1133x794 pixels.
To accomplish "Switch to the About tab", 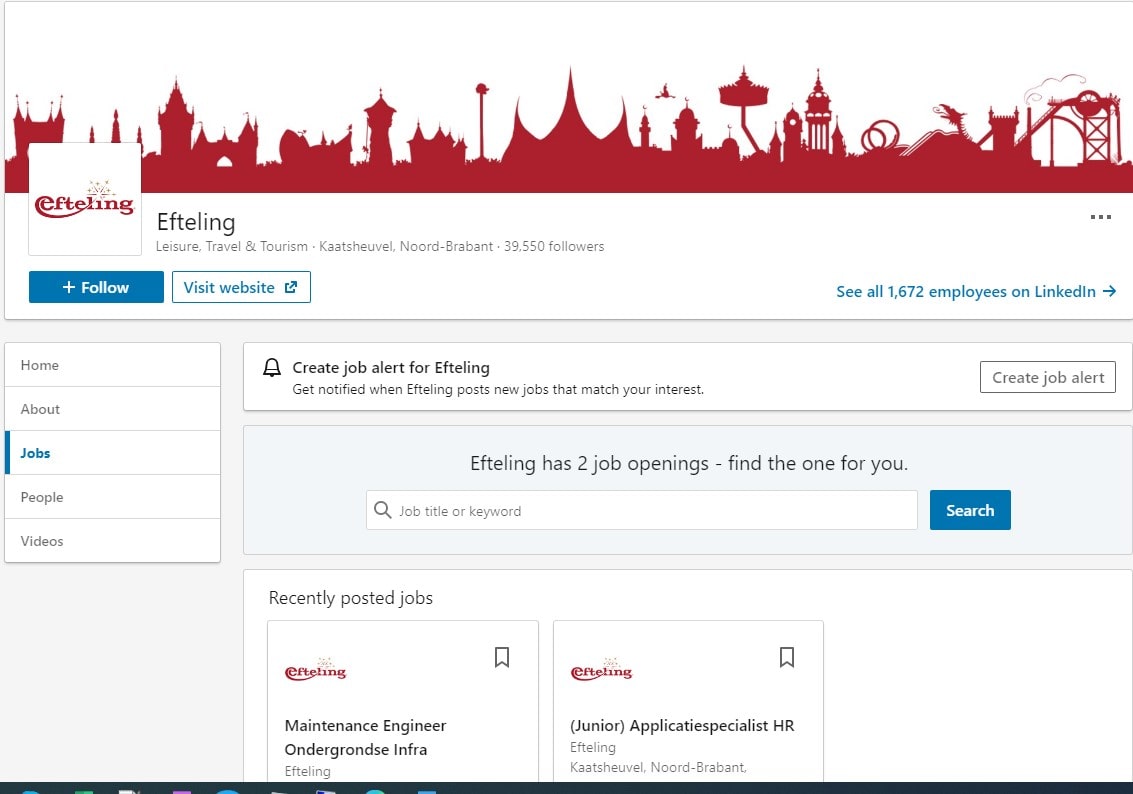I will point(113,409).
